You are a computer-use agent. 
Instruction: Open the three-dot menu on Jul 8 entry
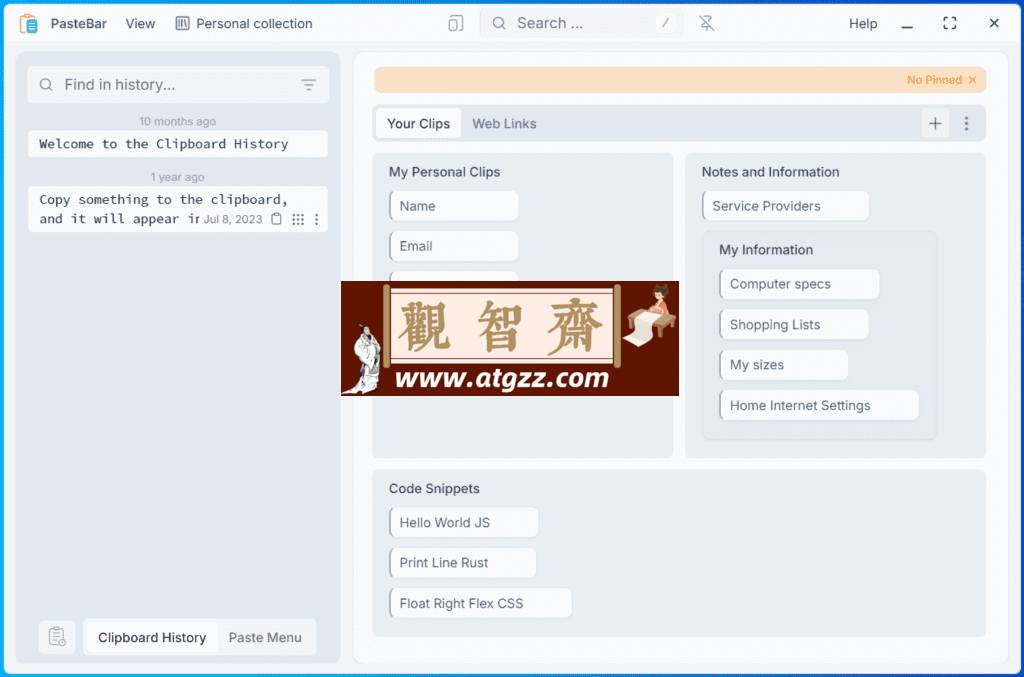coord(317,219)
